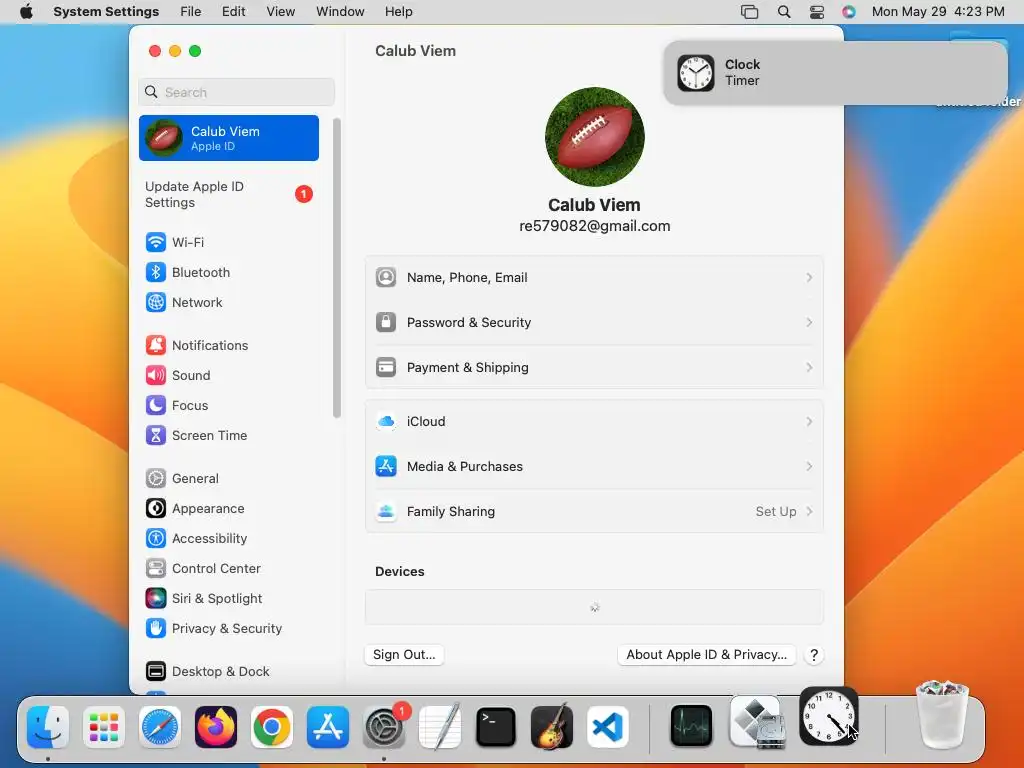Open the Edit menu
This screenshot has height=768, width=1024.
[x=233, y=12]
